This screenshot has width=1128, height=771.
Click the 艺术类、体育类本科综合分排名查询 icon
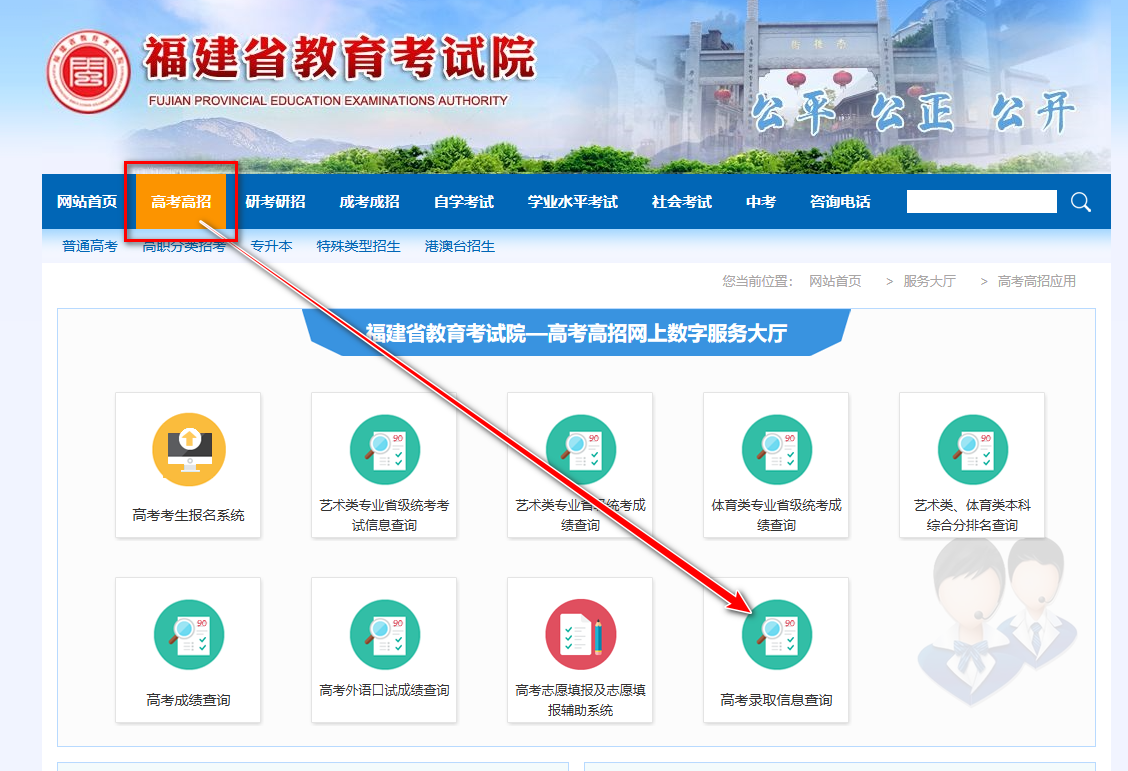(973, 450)
